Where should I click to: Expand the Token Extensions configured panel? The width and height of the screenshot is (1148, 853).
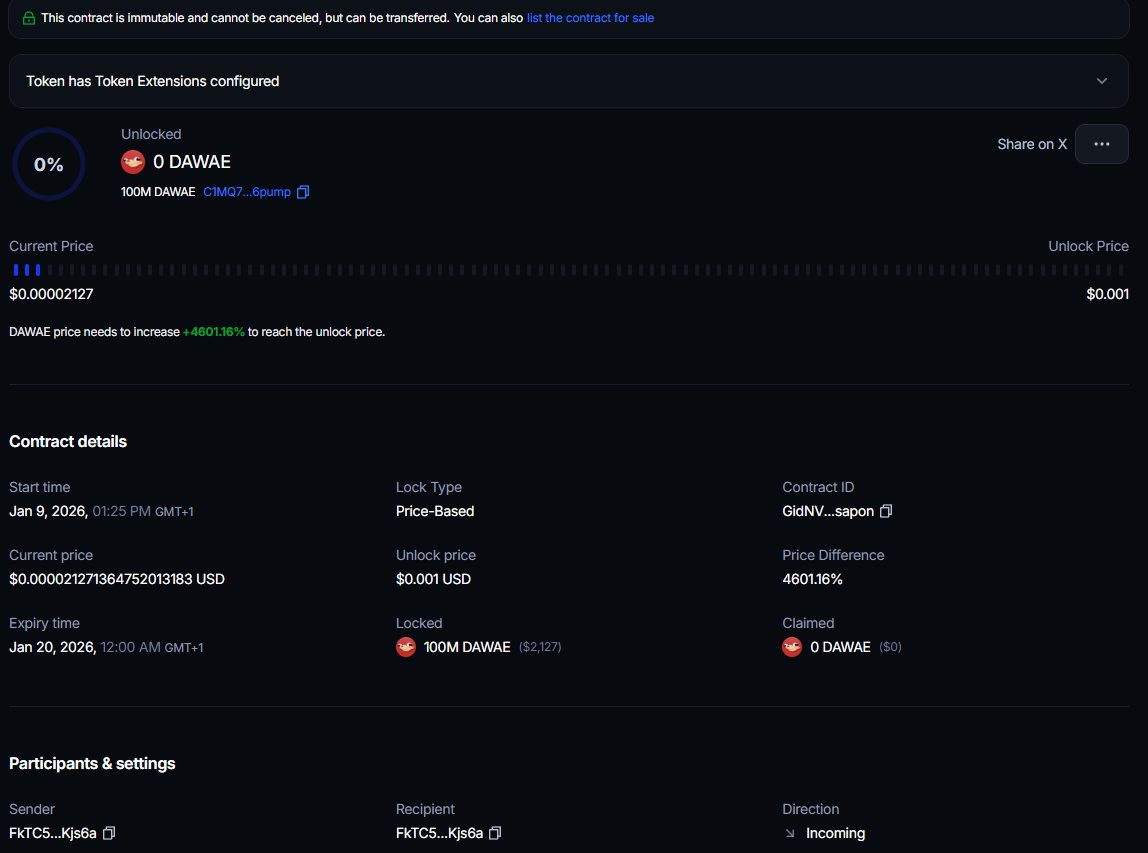pos(569,81)
